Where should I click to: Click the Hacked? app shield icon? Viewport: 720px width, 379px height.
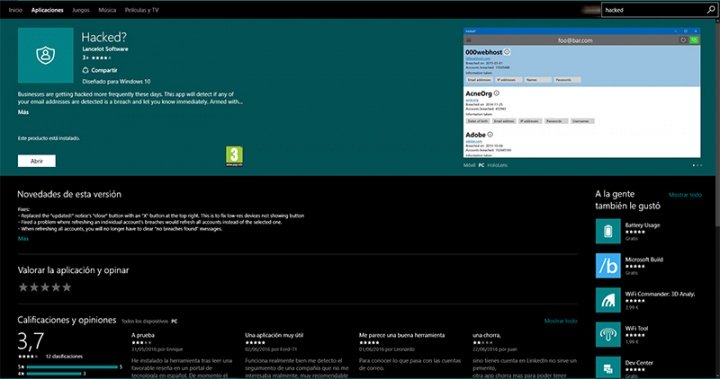(45, 55)
